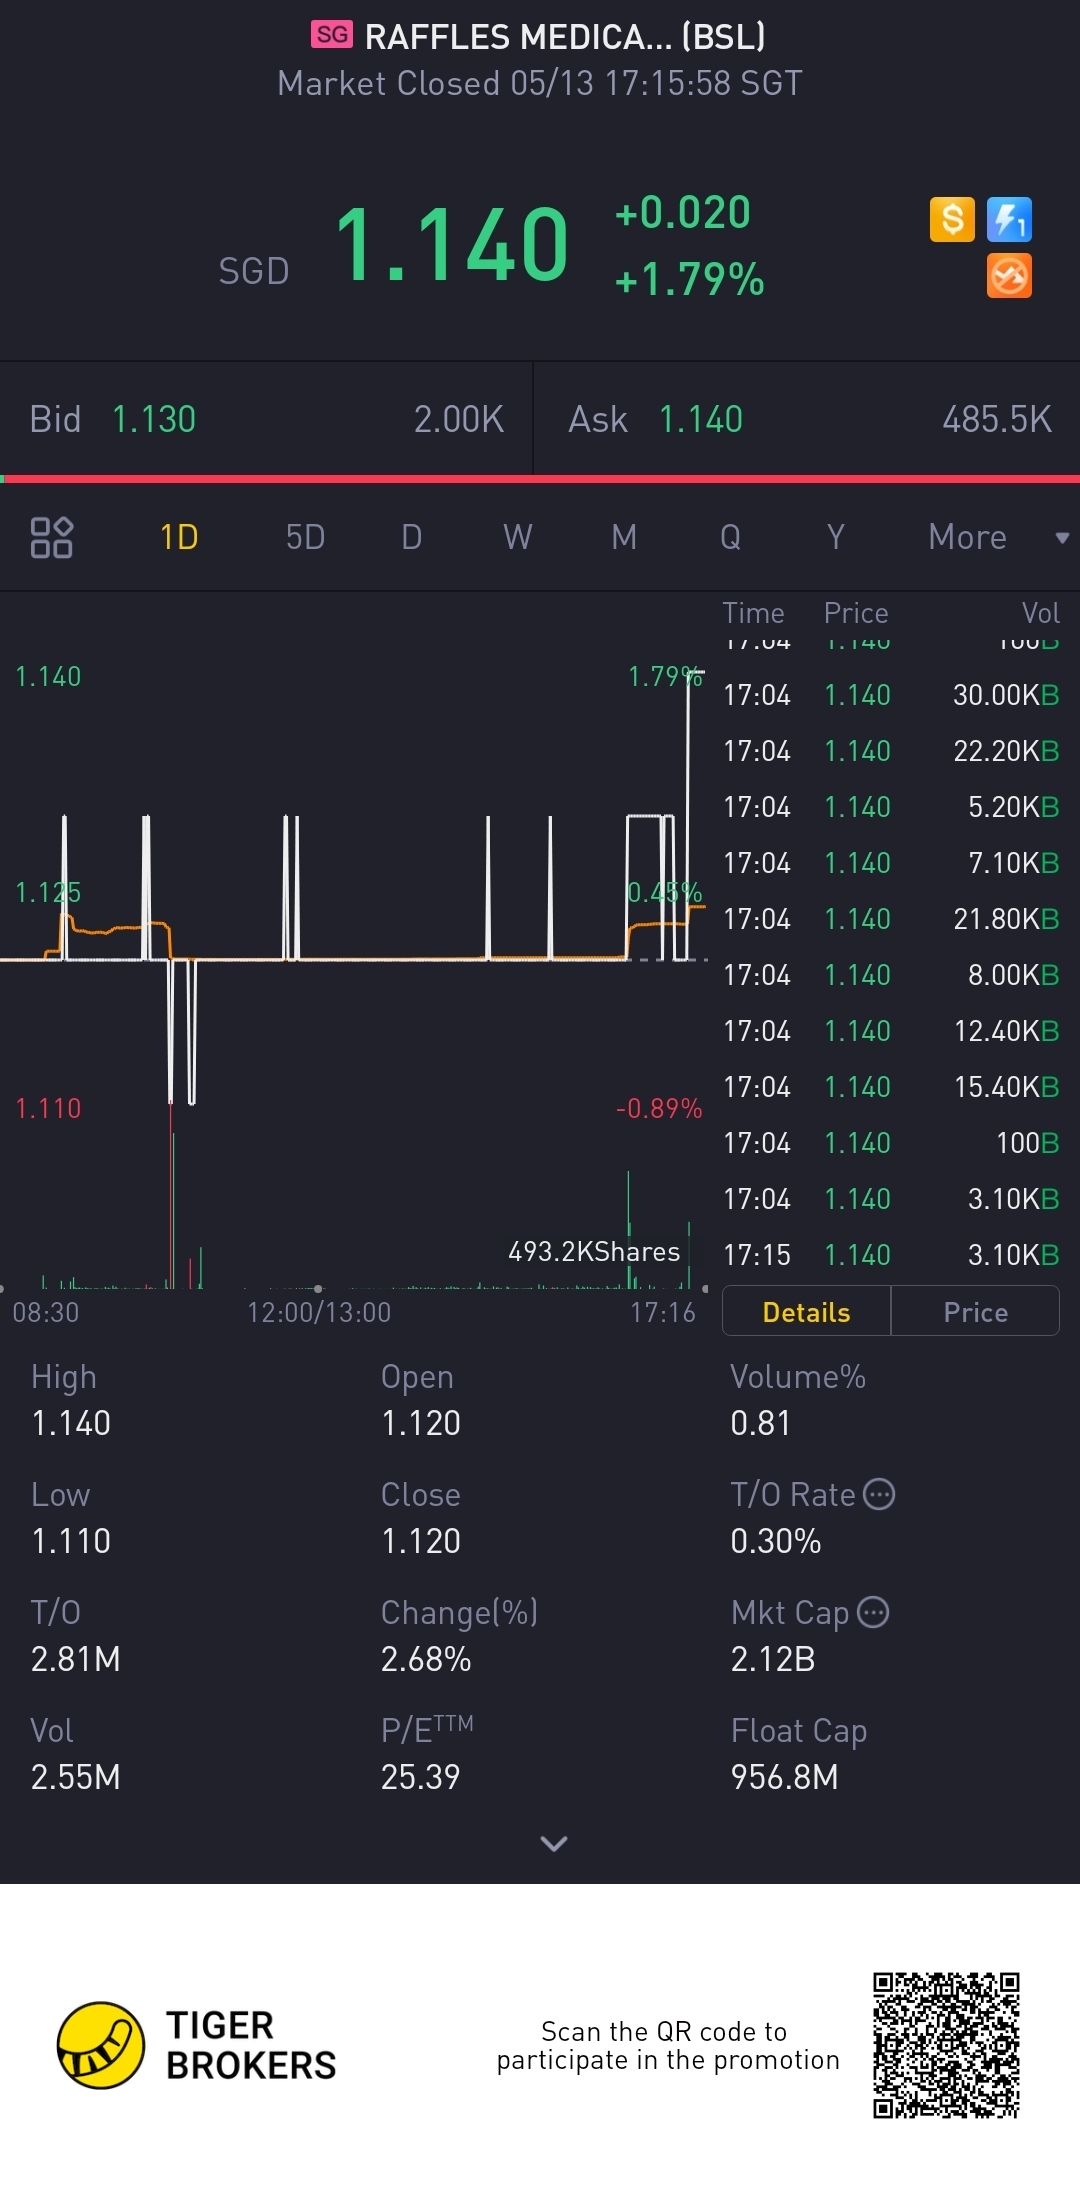Viewport: 1080px width, 2207px height.
Task: Tap the Vol 2.55M value
Action: [75, 1777]
